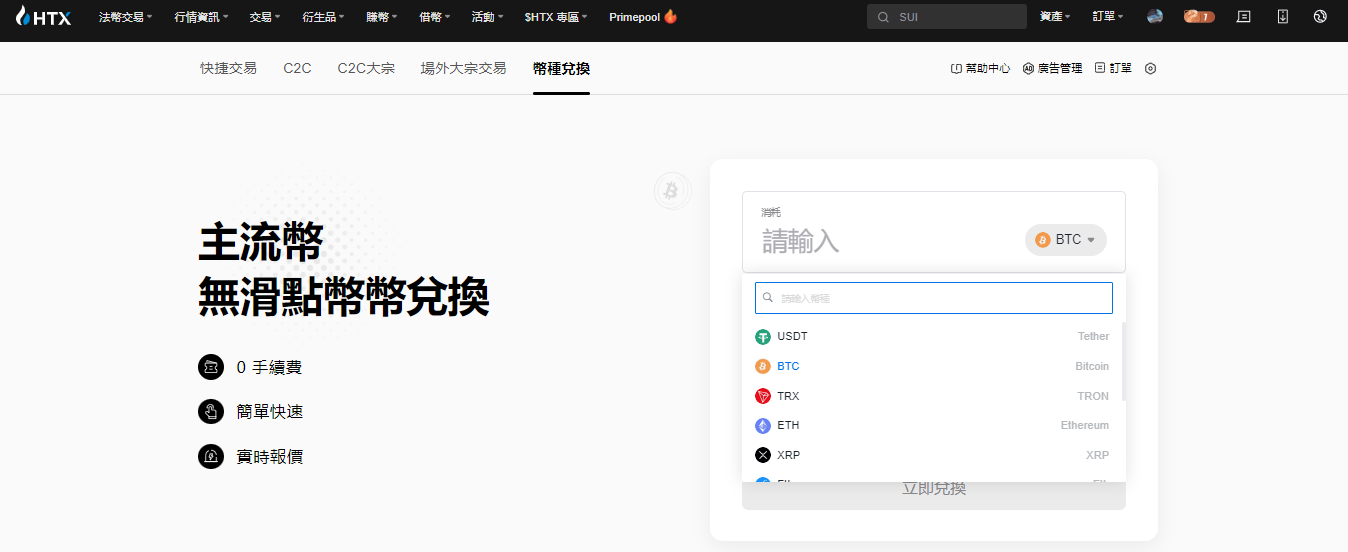Go to the Primepool page

(x=642, y=17)
